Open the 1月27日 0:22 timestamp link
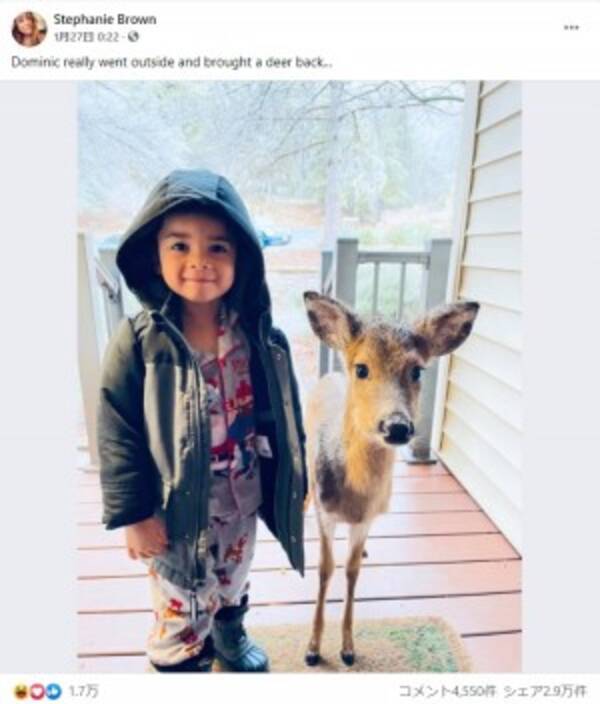Image resolution: width=600 pixels, height=704 pixels. 86,37
